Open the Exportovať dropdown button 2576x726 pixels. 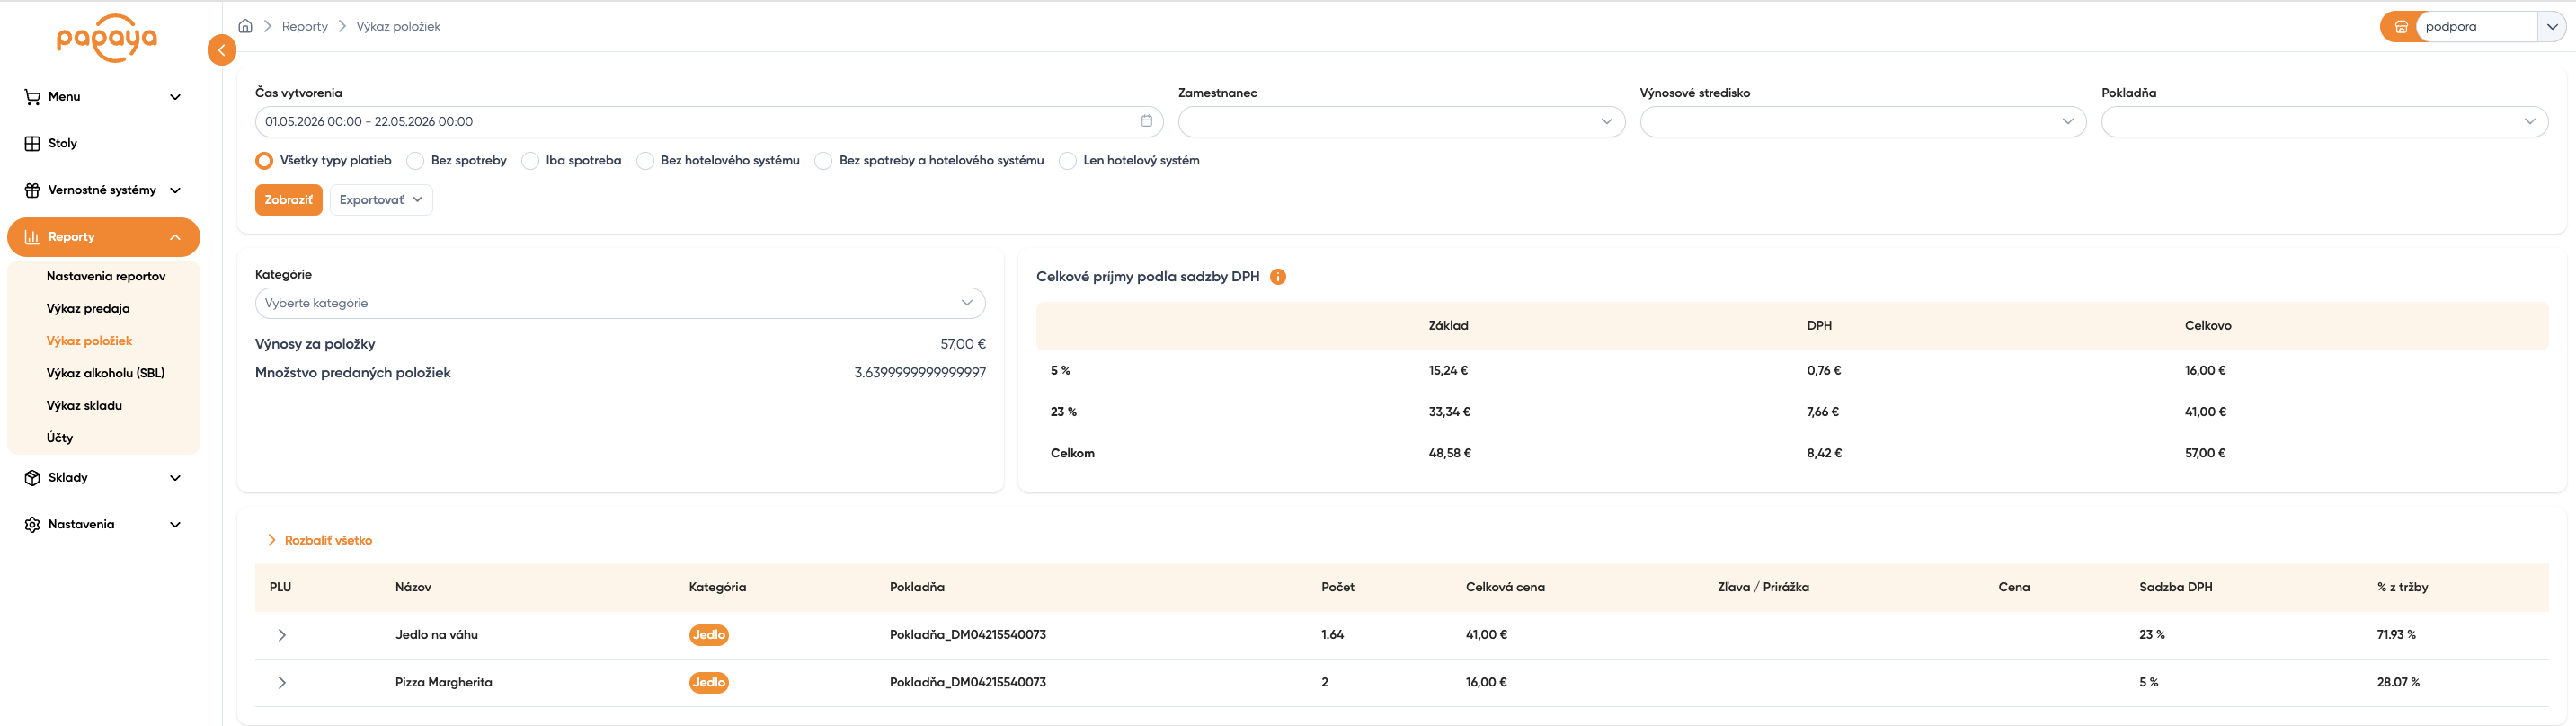381,200
